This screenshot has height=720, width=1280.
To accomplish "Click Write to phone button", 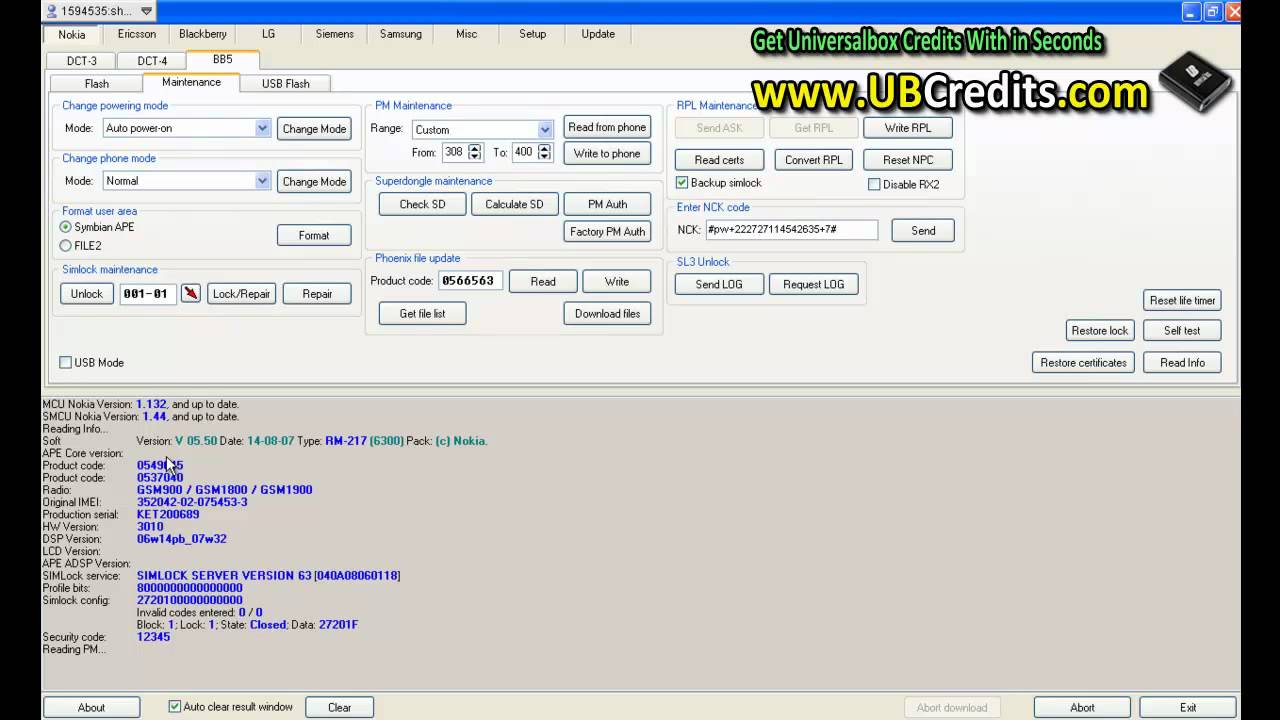I will pos(607,153).
